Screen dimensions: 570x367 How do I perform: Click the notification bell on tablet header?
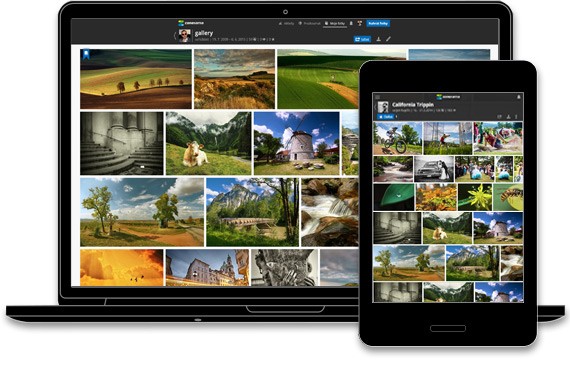(519, 97)
